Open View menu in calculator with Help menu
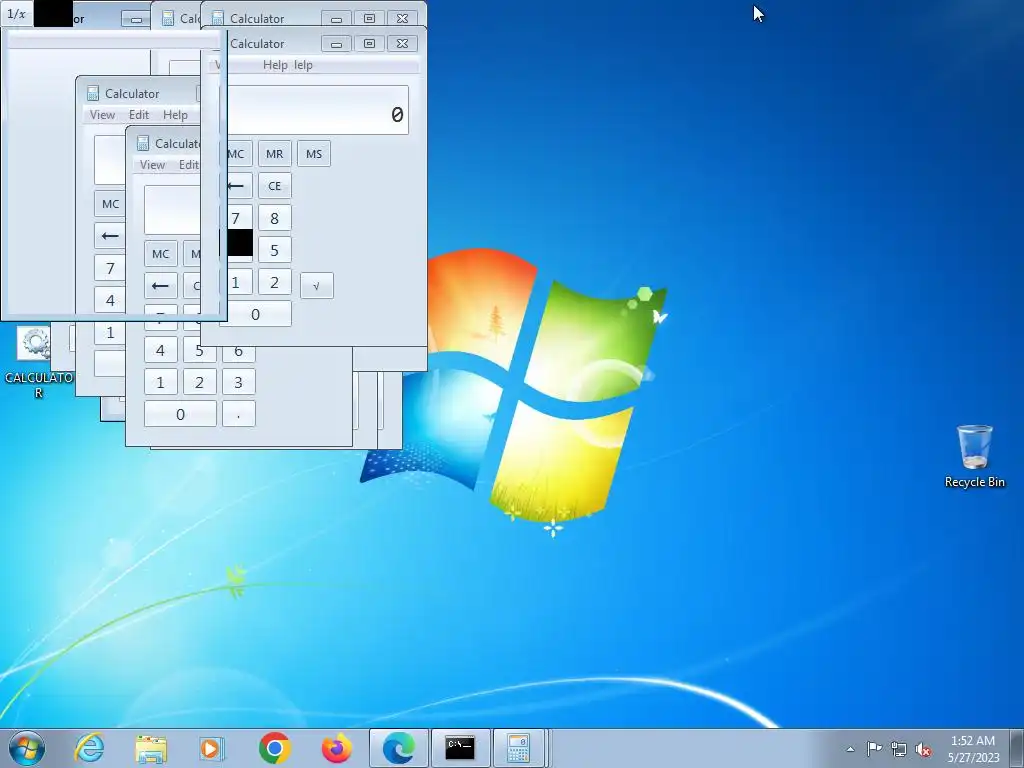Image resolution: width=1024 pixels, height=768 pixels. [103, 115]
